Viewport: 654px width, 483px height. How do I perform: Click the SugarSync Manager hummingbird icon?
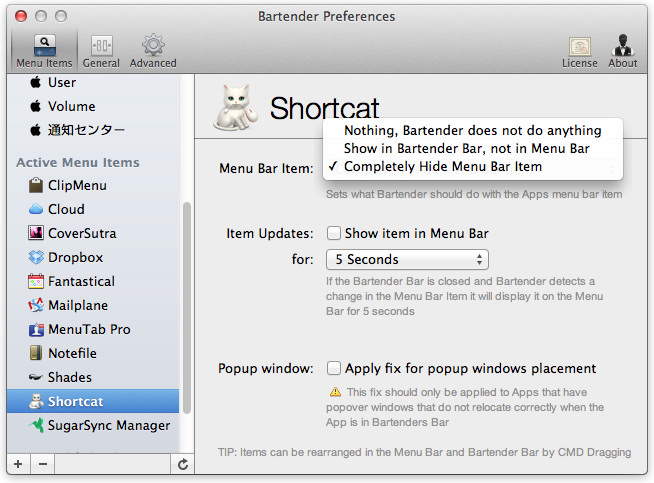point(37,425)
